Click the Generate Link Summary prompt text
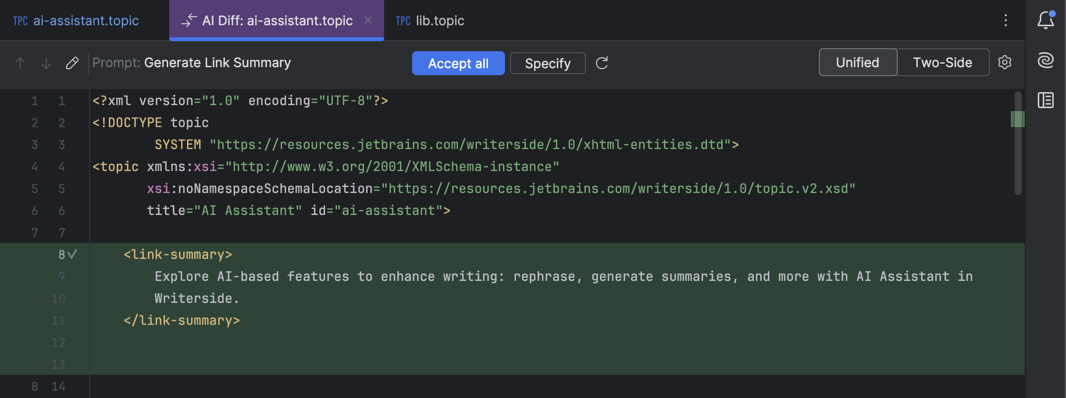The width and height of the screenshot is (1066, 398). 218,63
